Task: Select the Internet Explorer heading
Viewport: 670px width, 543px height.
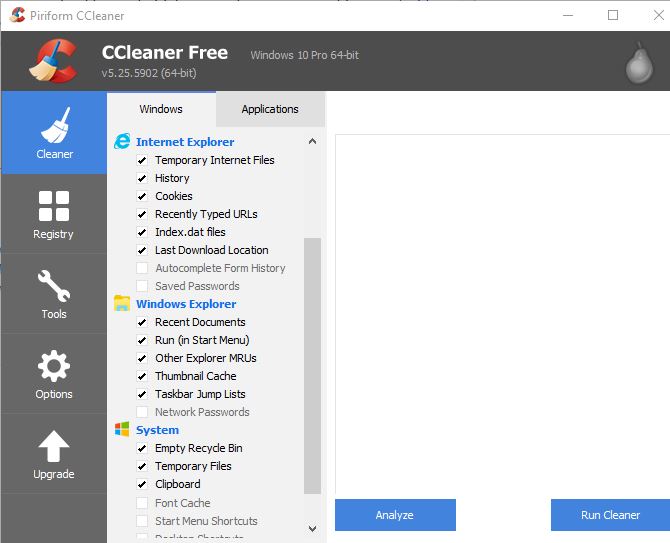Action: click(x=185, y=142)
